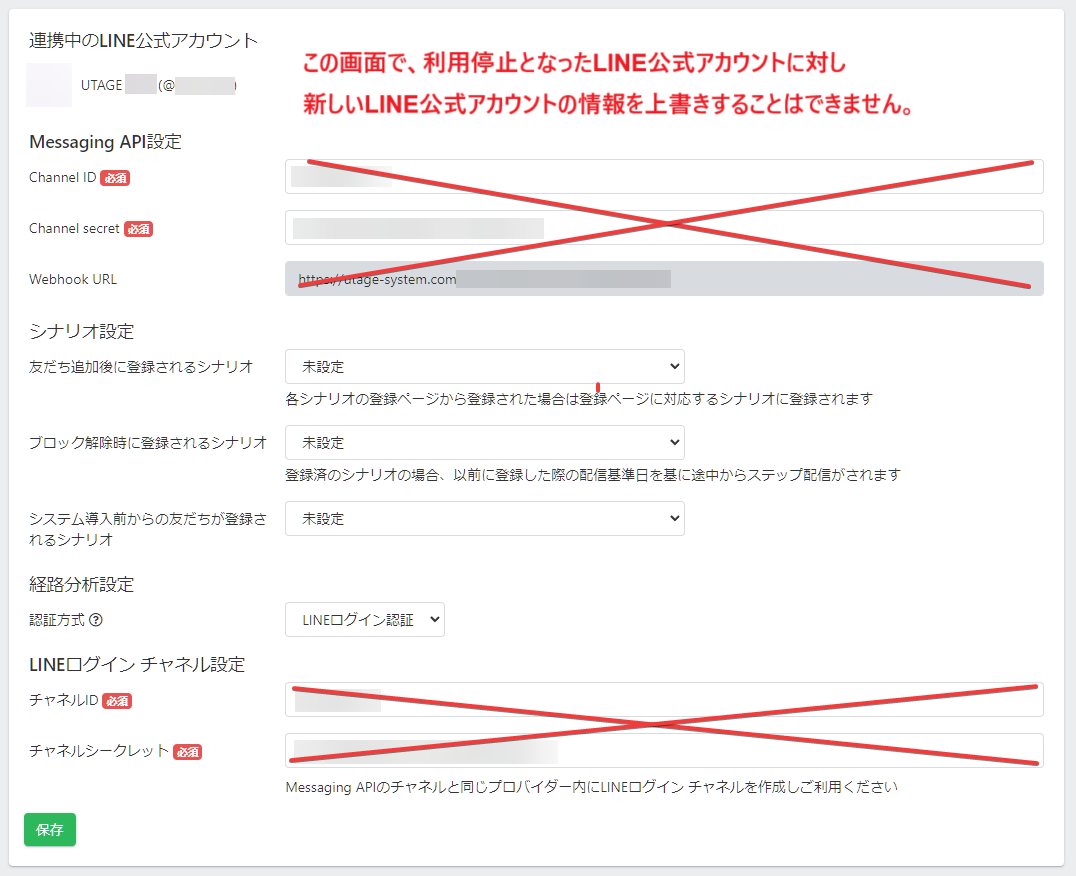Click the UTAGE account name text

click(x=103, y=86)
